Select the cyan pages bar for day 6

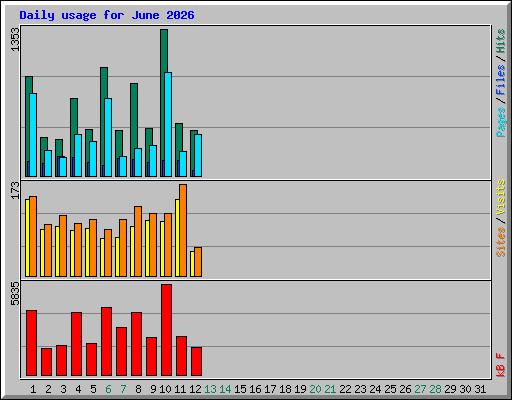pyautogui.click(x=108, y=137)
